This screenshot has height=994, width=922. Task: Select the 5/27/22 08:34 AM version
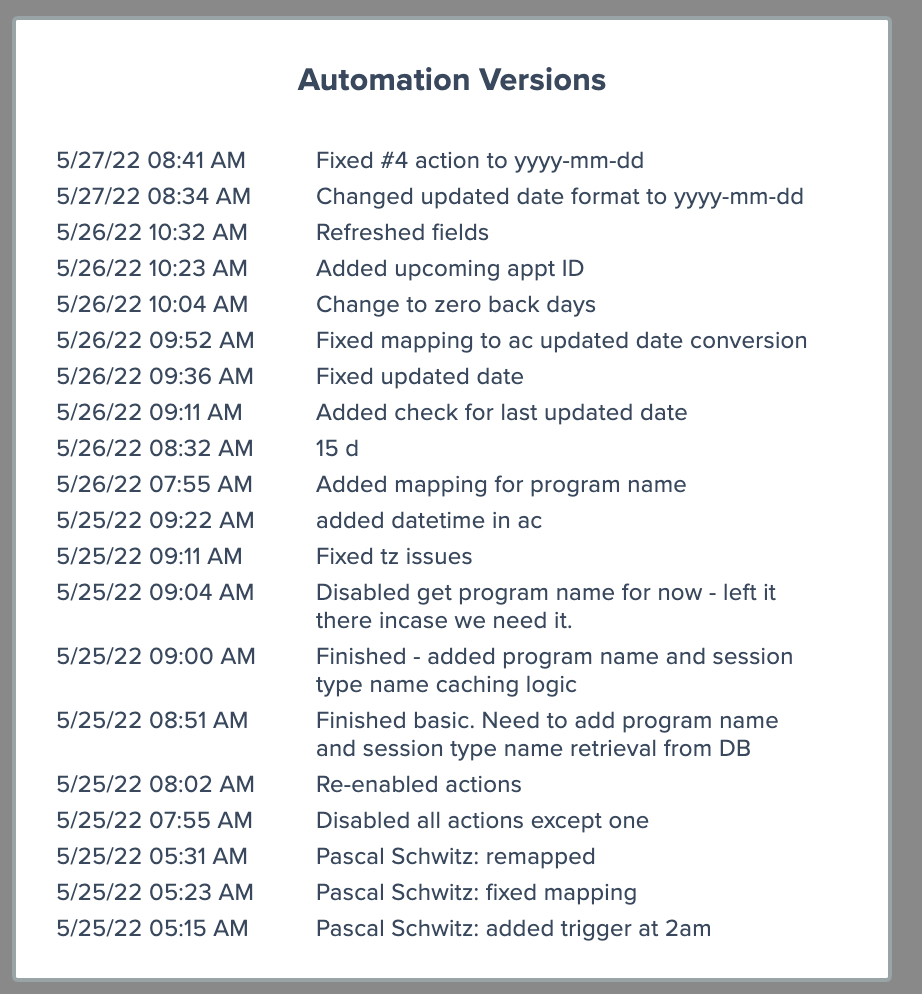[559, 196]
